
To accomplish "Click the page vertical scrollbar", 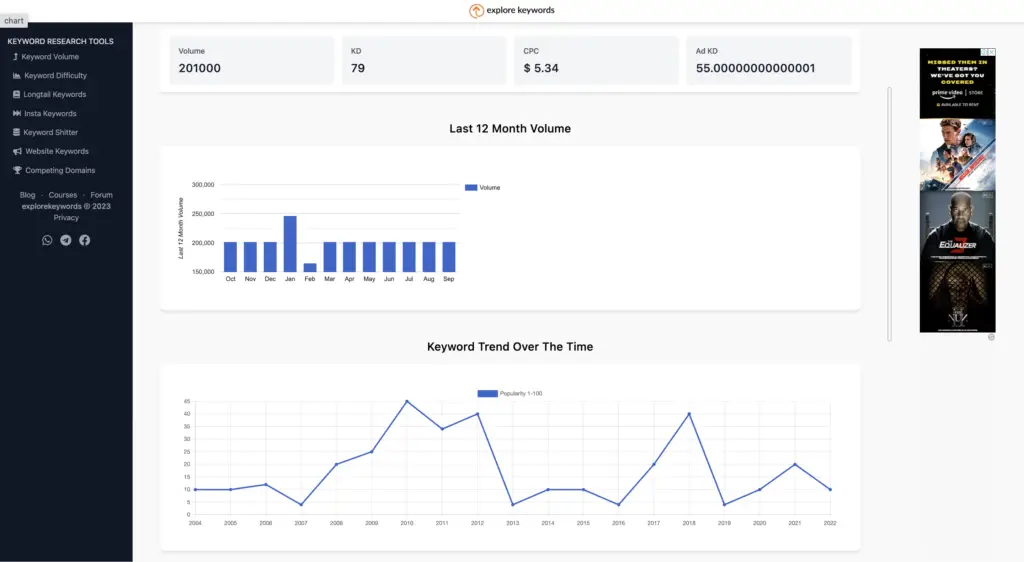I will [889, 214].
